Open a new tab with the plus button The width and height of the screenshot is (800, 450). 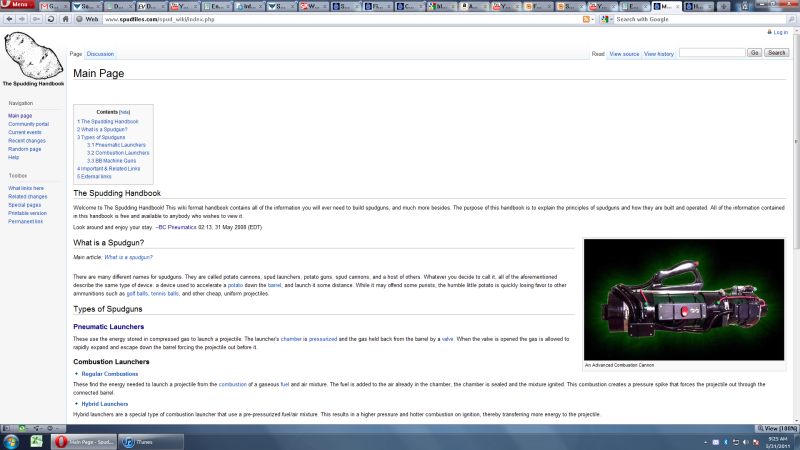pyautogui.click(x=723, y=7)
